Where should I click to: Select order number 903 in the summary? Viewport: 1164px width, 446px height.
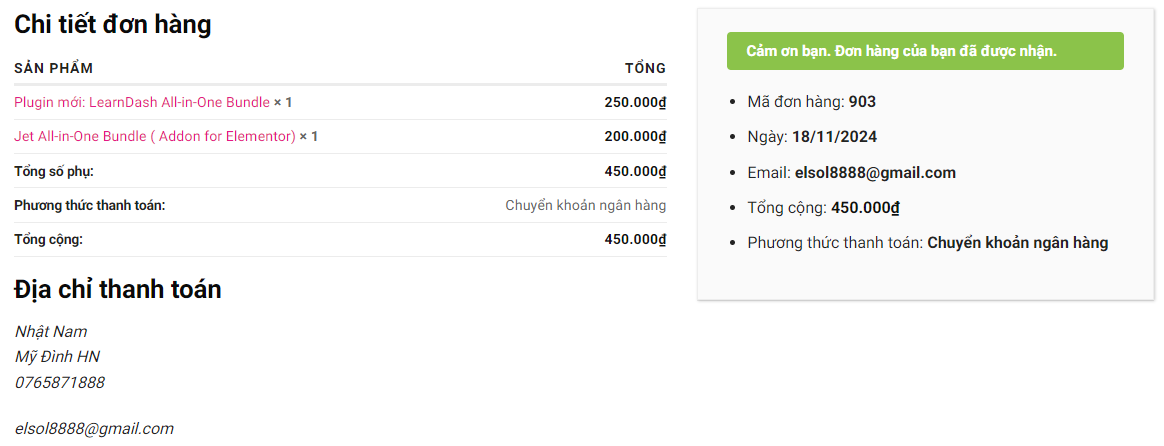[x=862, y=102]
